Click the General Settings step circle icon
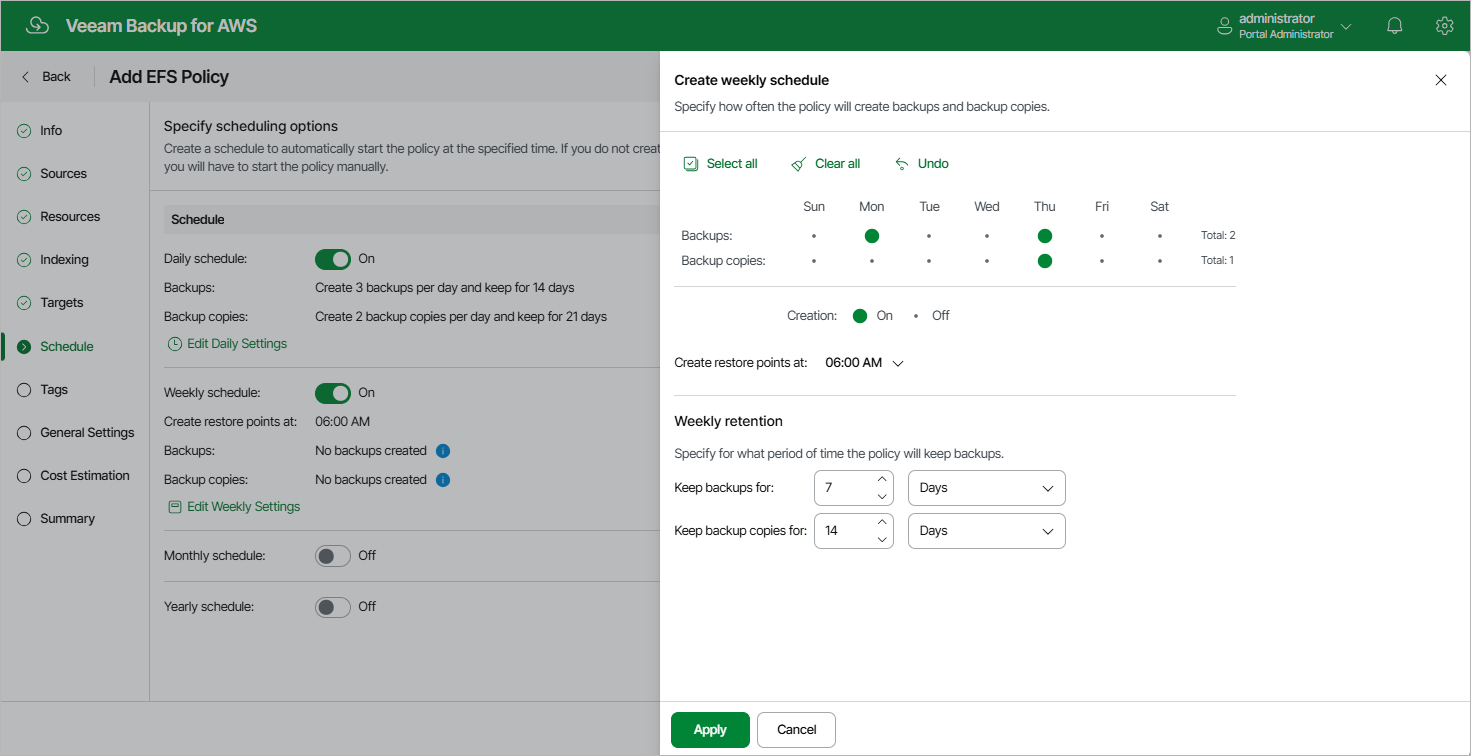The image size is (1471, 756). coord(24,433)
